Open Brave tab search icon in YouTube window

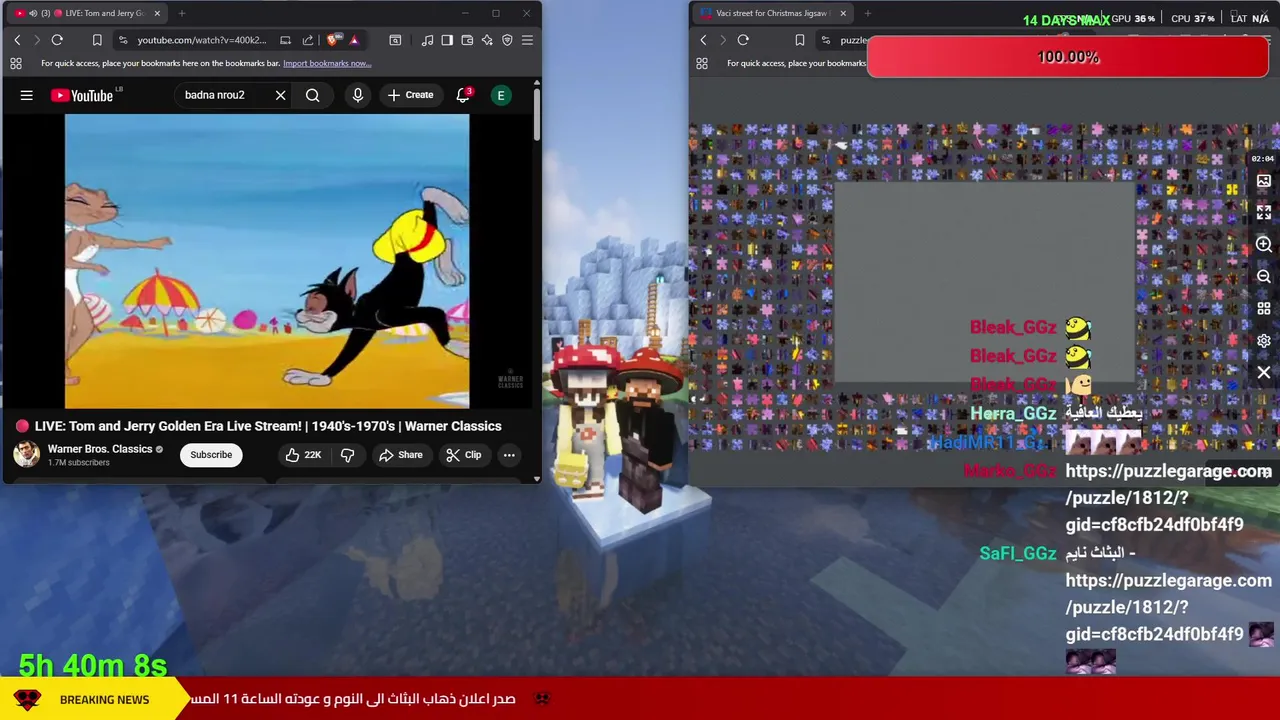pyautogui.click(x=395, y=40)
